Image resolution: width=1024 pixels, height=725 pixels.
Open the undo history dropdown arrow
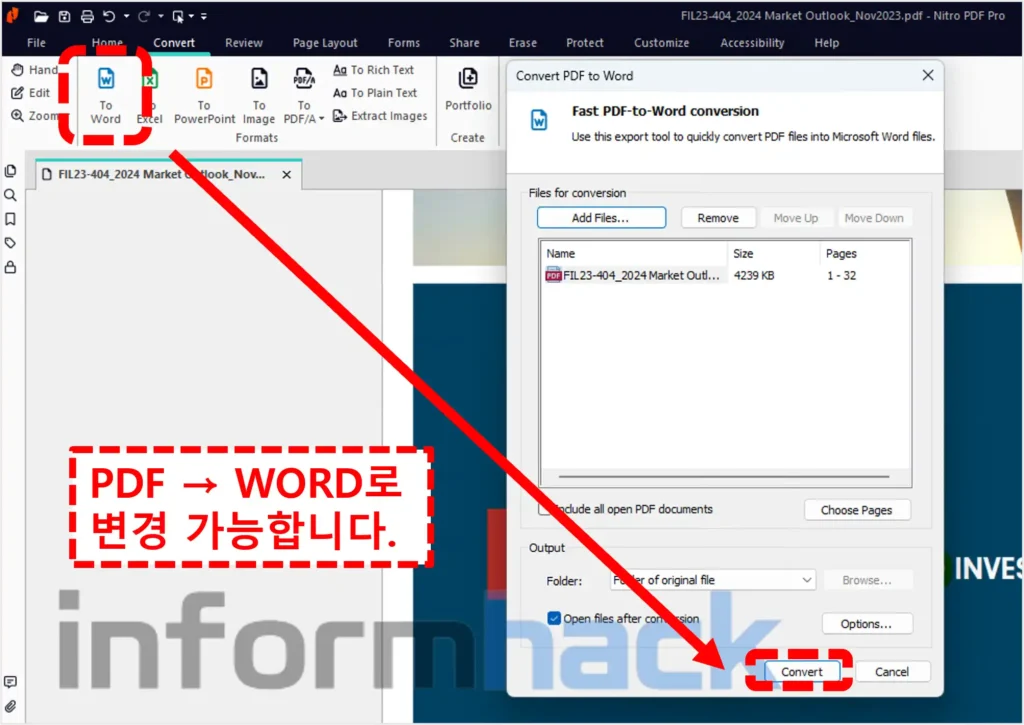tap(126, 17)
